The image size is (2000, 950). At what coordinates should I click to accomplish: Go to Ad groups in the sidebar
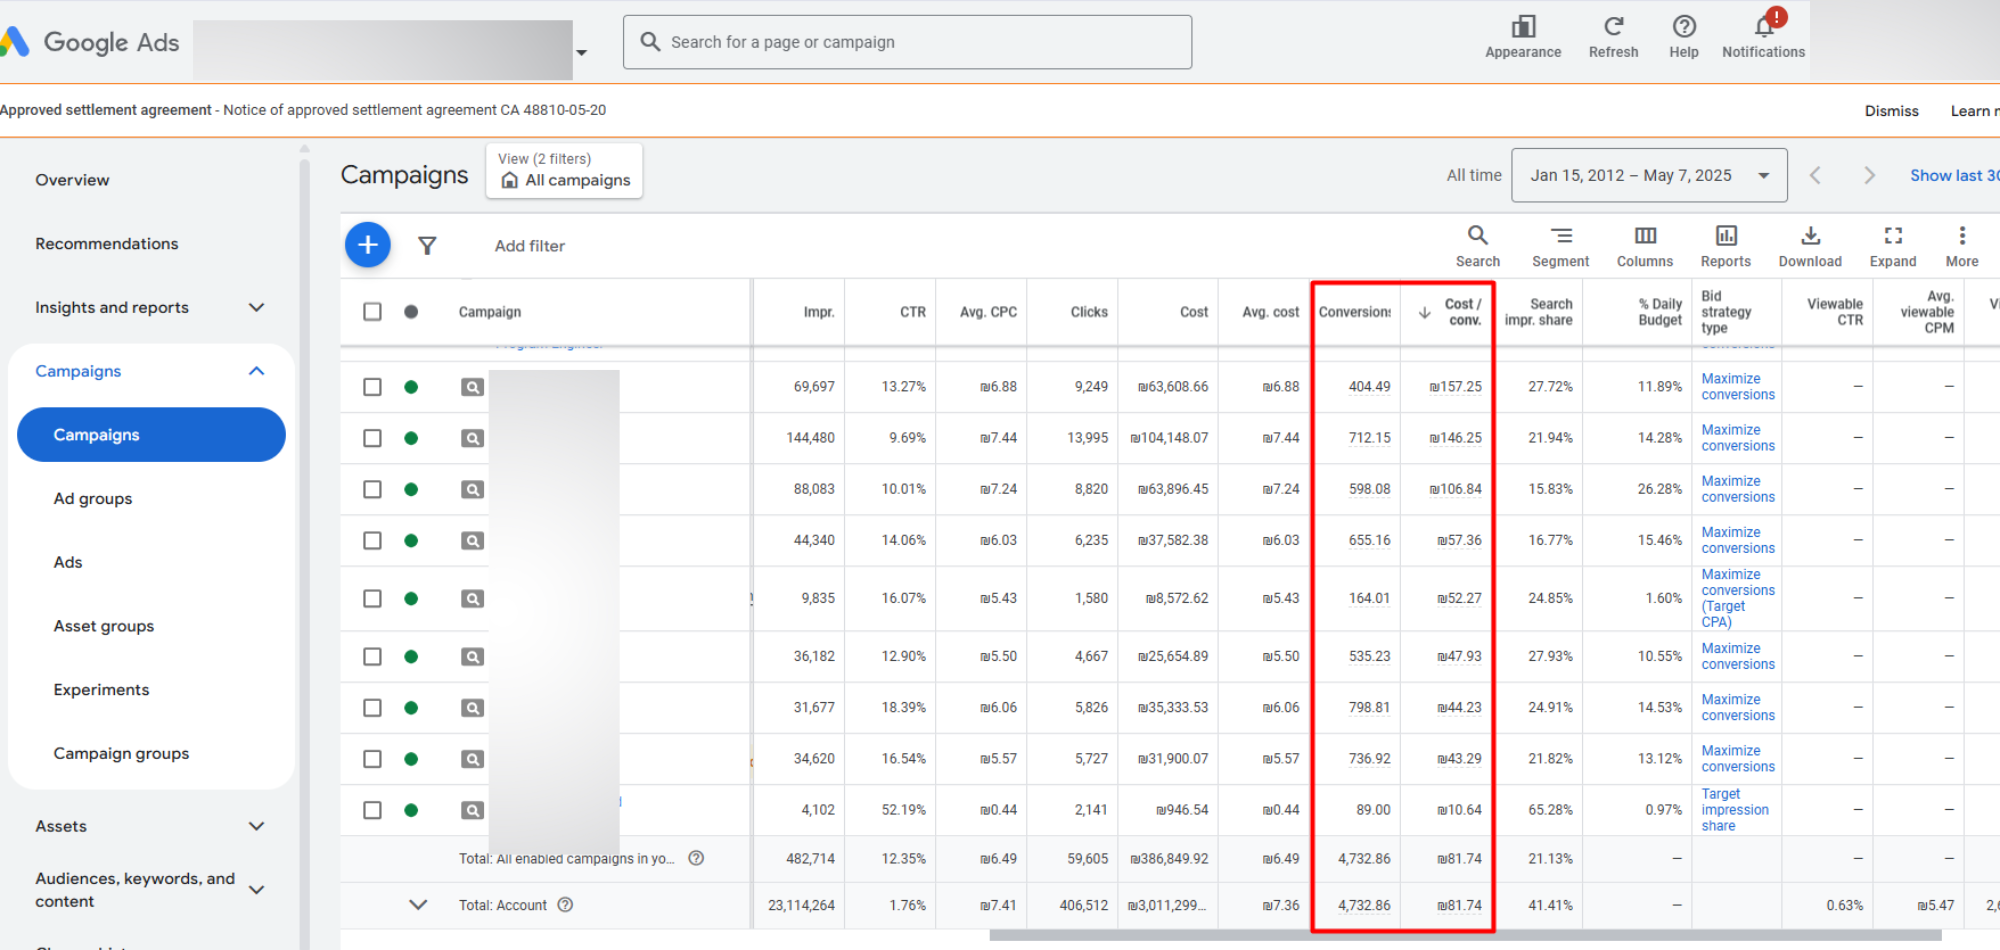[93, 499]
